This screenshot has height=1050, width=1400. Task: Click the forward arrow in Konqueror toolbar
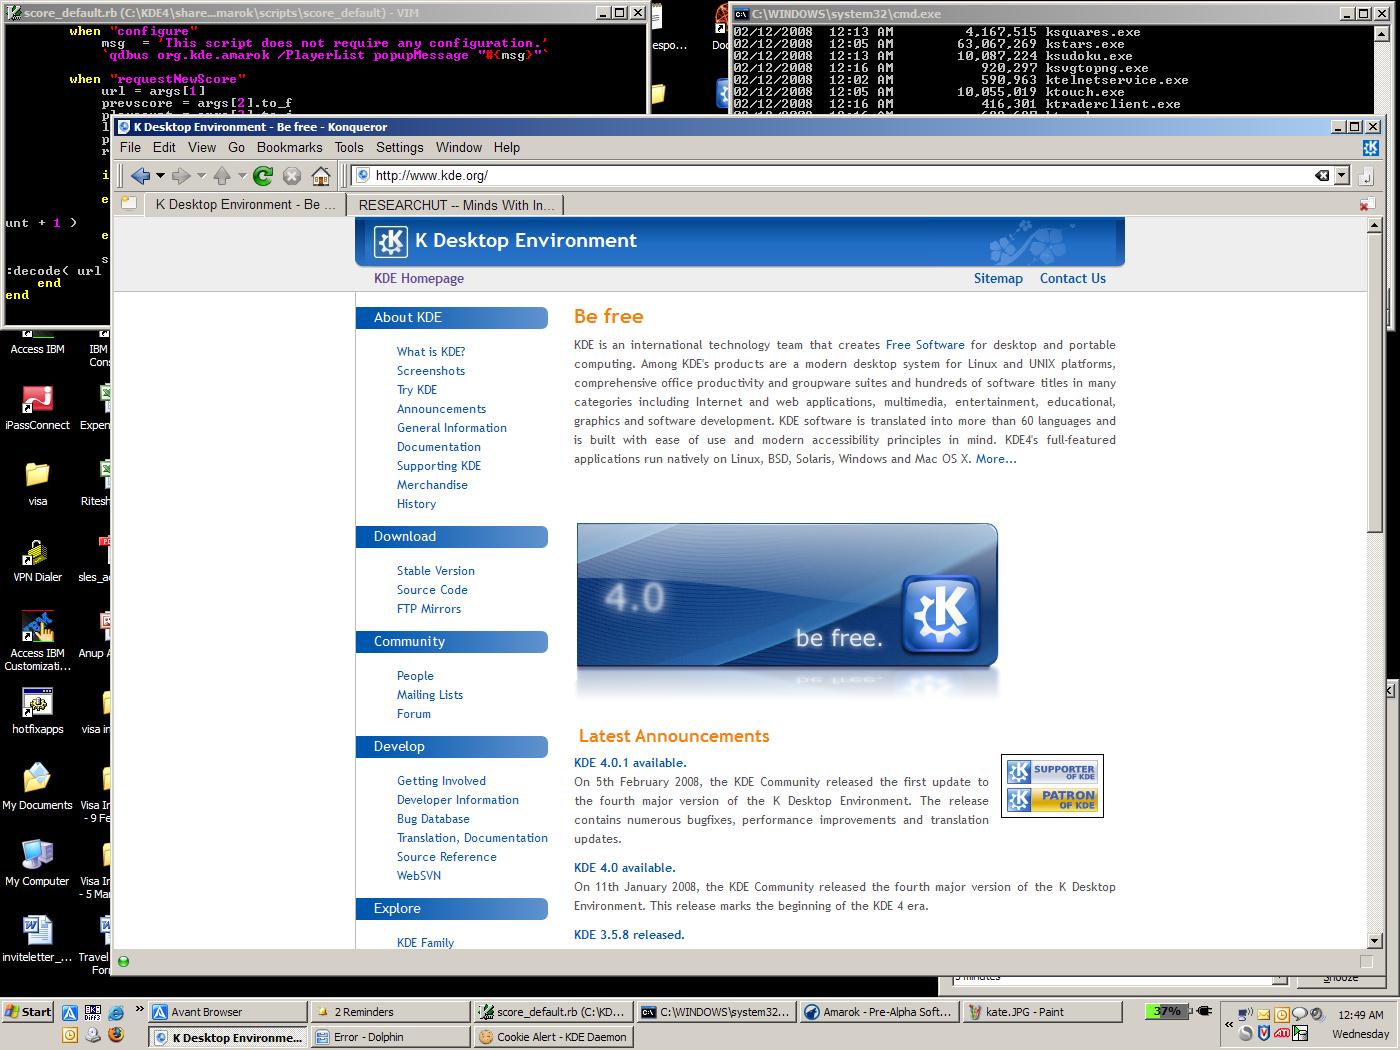[x=180, y=176]
